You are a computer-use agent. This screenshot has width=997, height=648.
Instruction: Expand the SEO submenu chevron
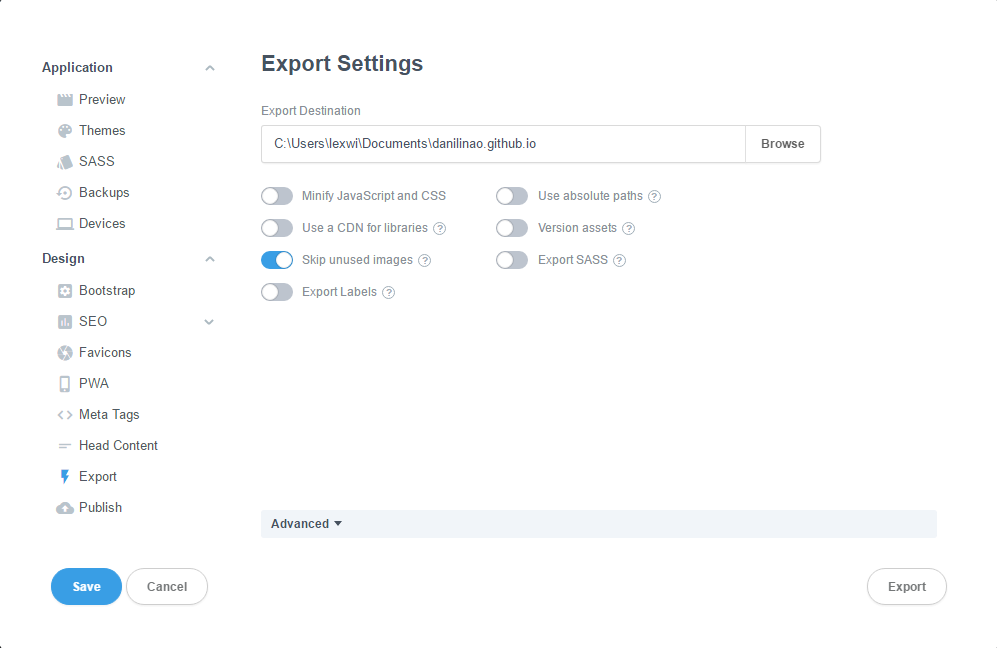click(x=210, y=322)
